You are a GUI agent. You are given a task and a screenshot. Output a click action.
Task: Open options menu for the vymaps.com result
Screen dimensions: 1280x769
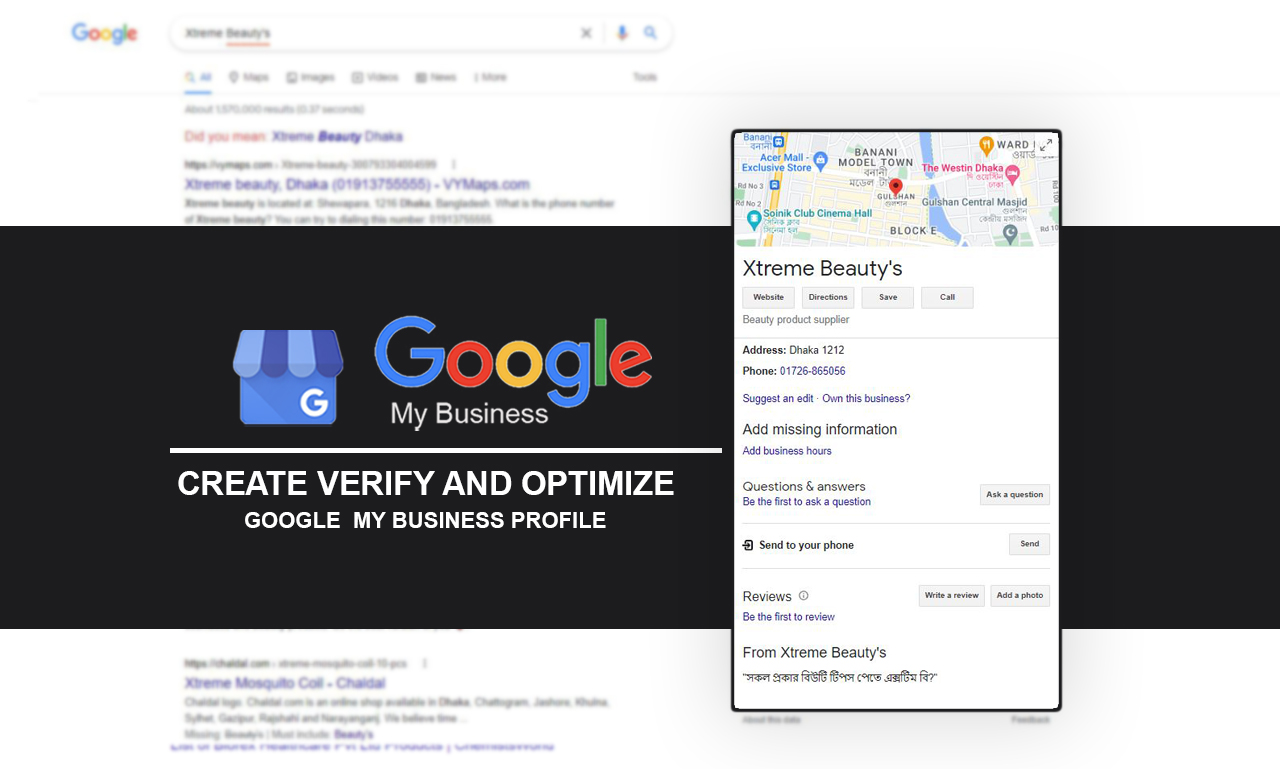[x=454, y=164]
